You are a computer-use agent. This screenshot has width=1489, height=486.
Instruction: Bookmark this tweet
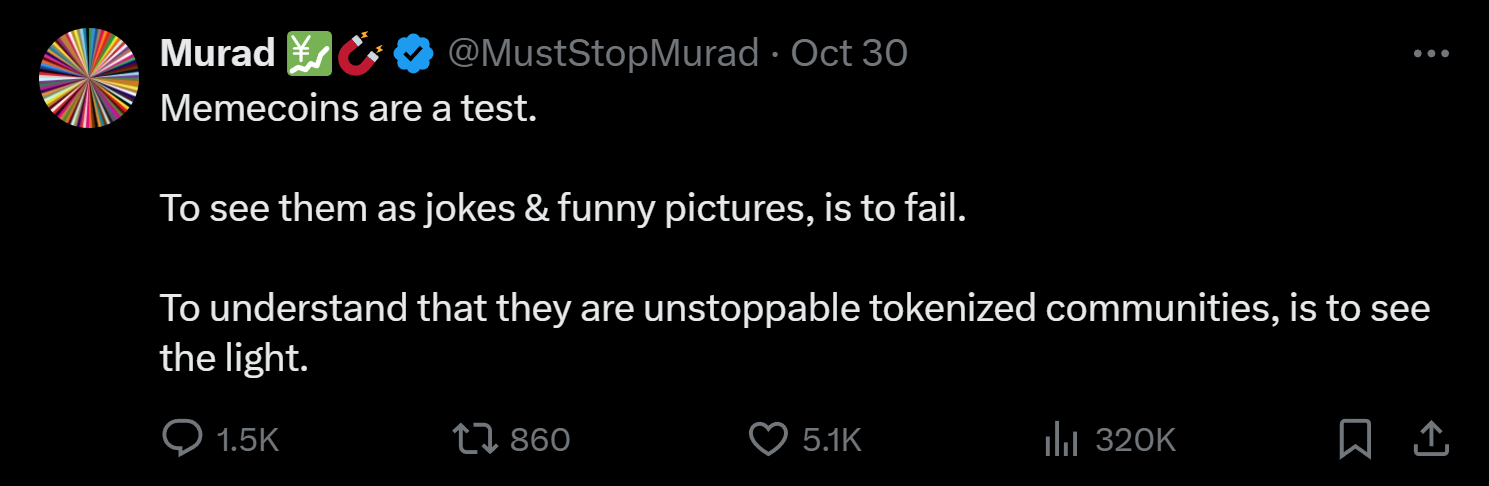1355,438
